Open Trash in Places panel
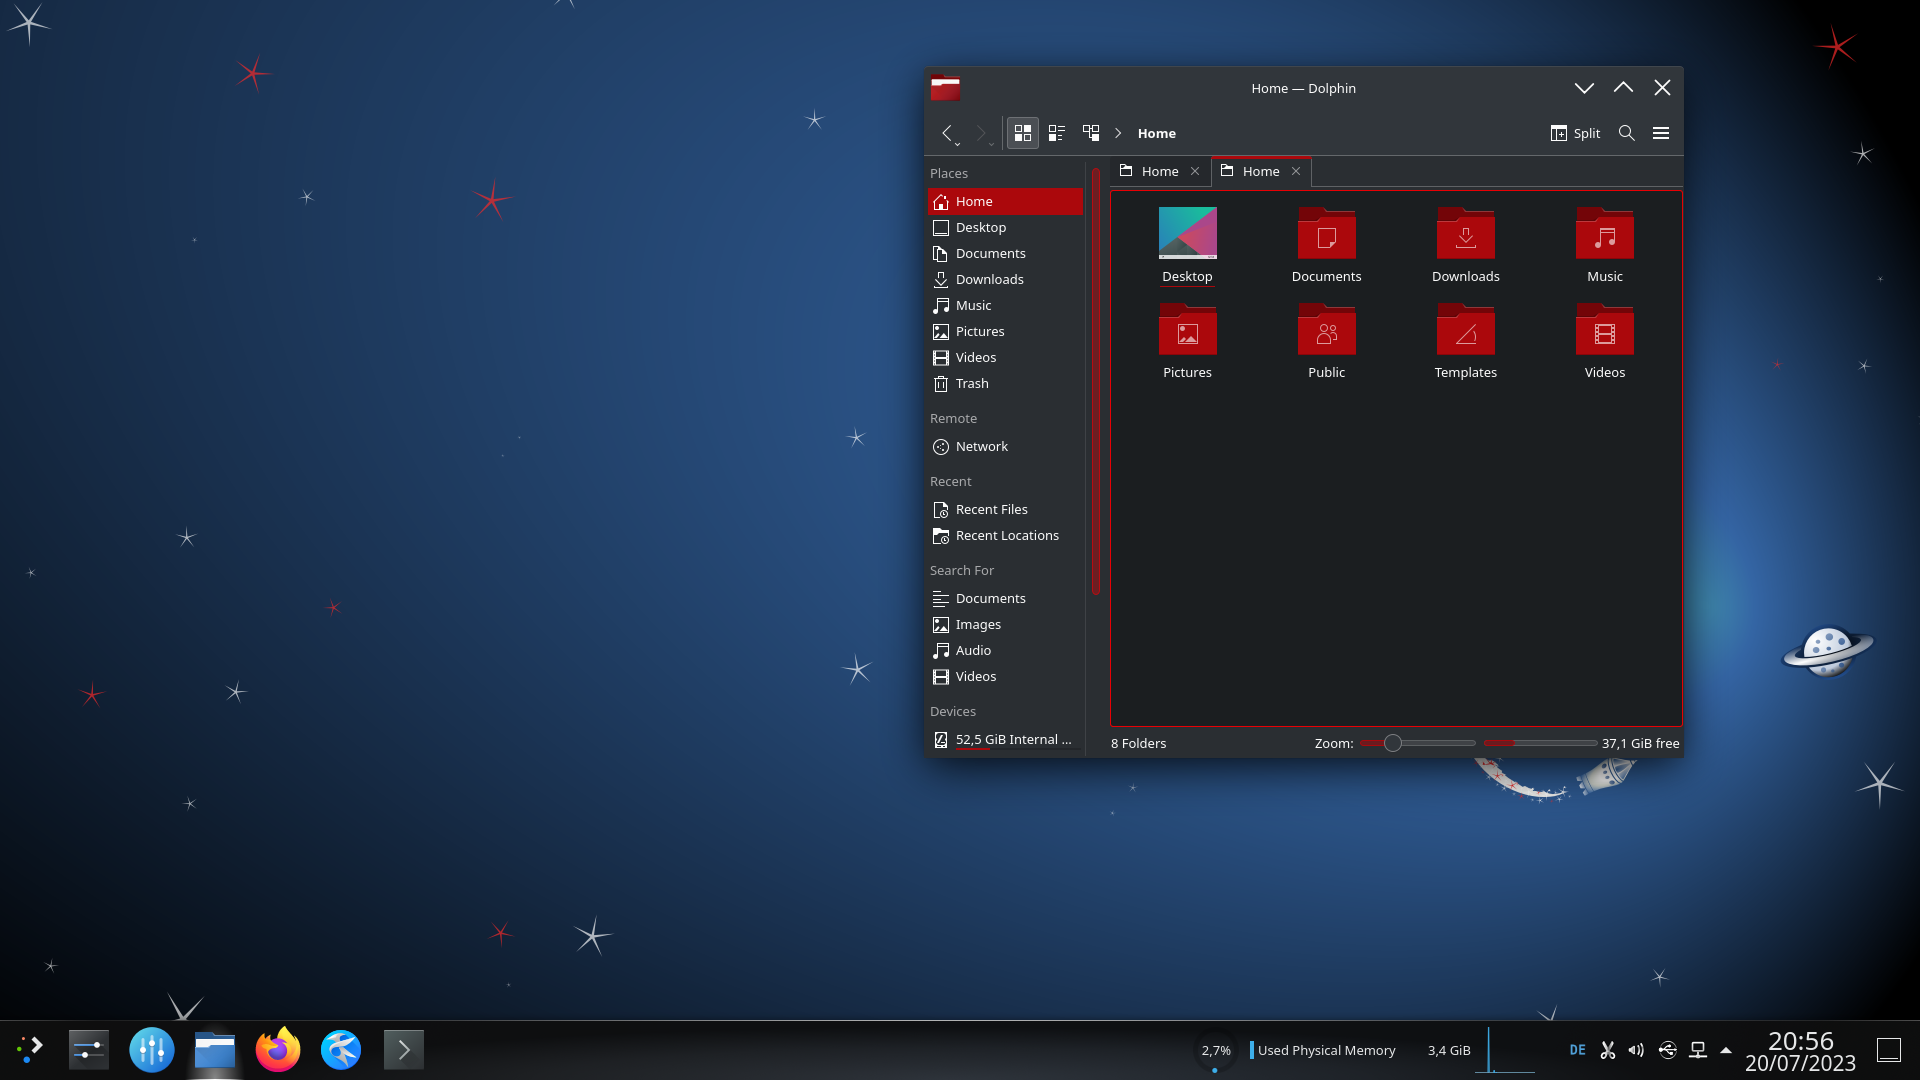 pos(971,383)
